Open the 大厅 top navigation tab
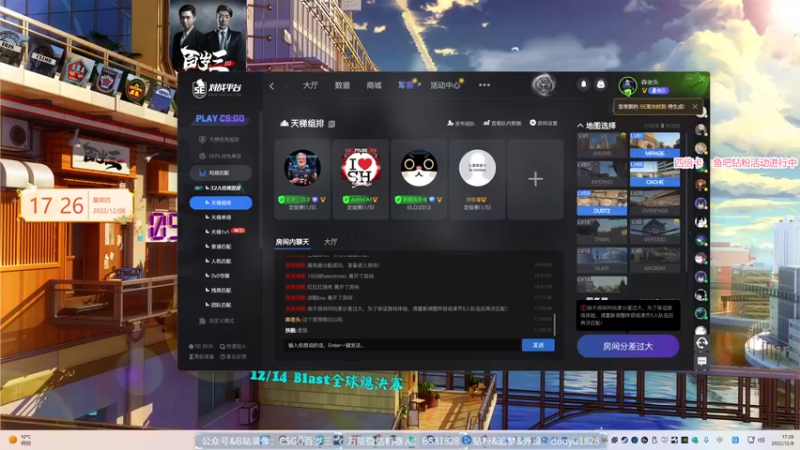The height and width of the screenshot is (450, 800). [310, 85]
